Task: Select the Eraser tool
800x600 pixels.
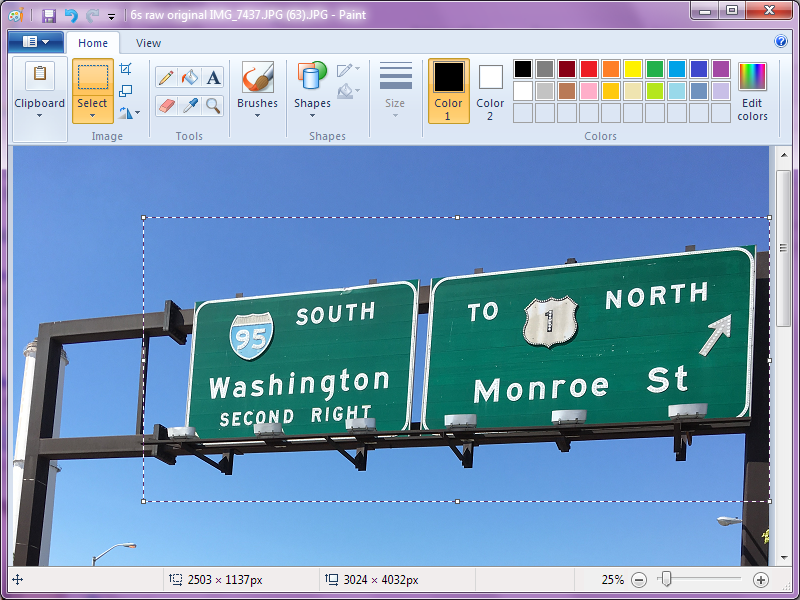Action: (166, 106)
